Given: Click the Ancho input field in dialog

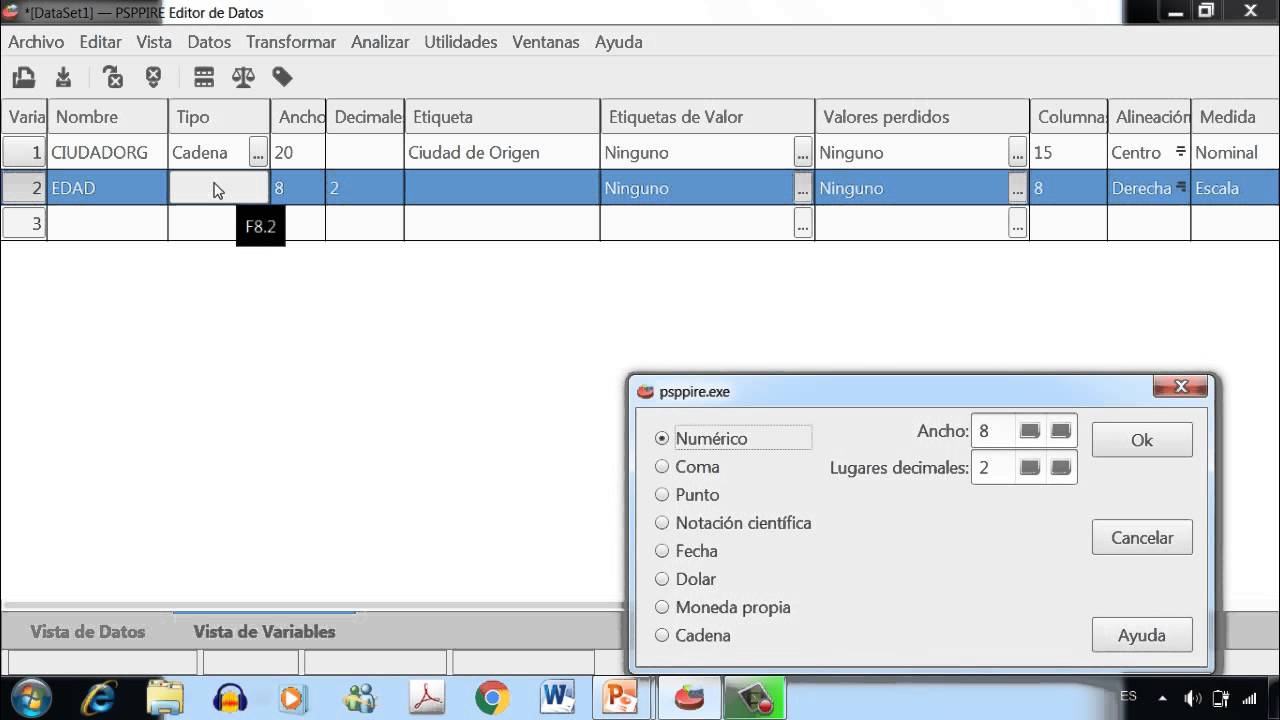Looking at the screenshot, I should point(994,431).
